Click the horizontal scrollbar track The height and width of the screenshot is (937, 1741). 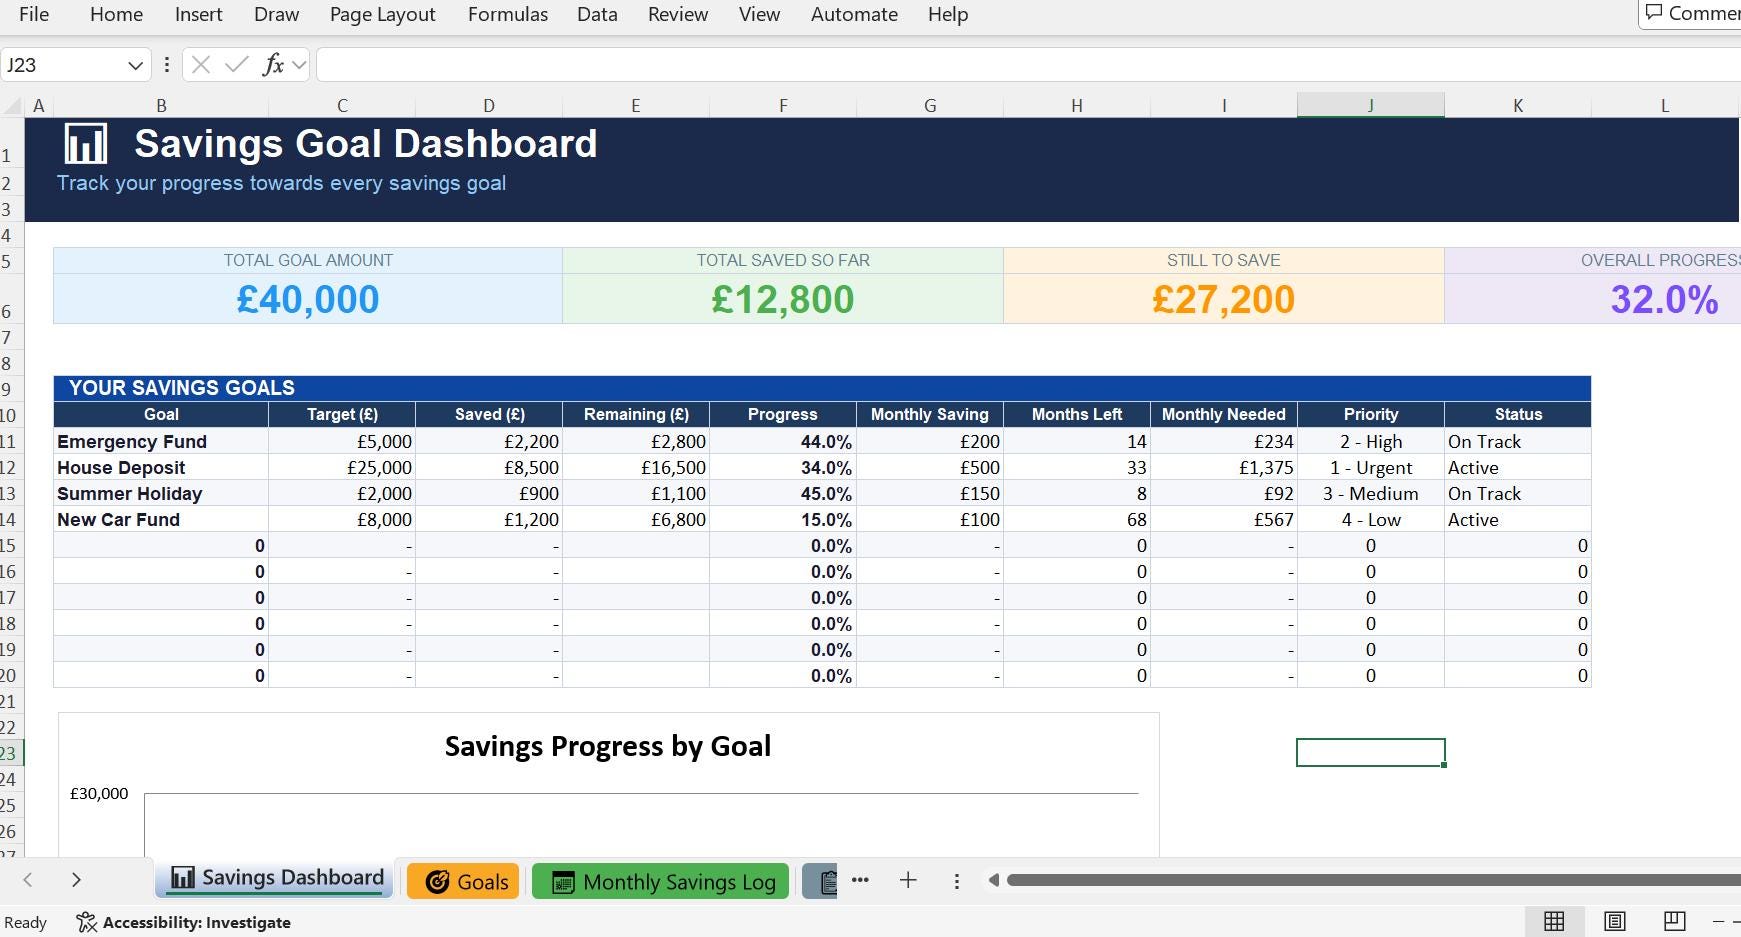tap(1374, 880)
